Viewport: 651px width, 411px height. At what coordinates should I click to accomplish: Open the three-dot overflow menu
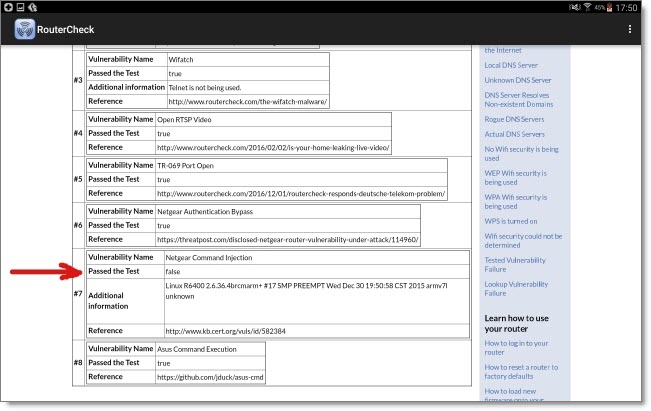(629, 29)
